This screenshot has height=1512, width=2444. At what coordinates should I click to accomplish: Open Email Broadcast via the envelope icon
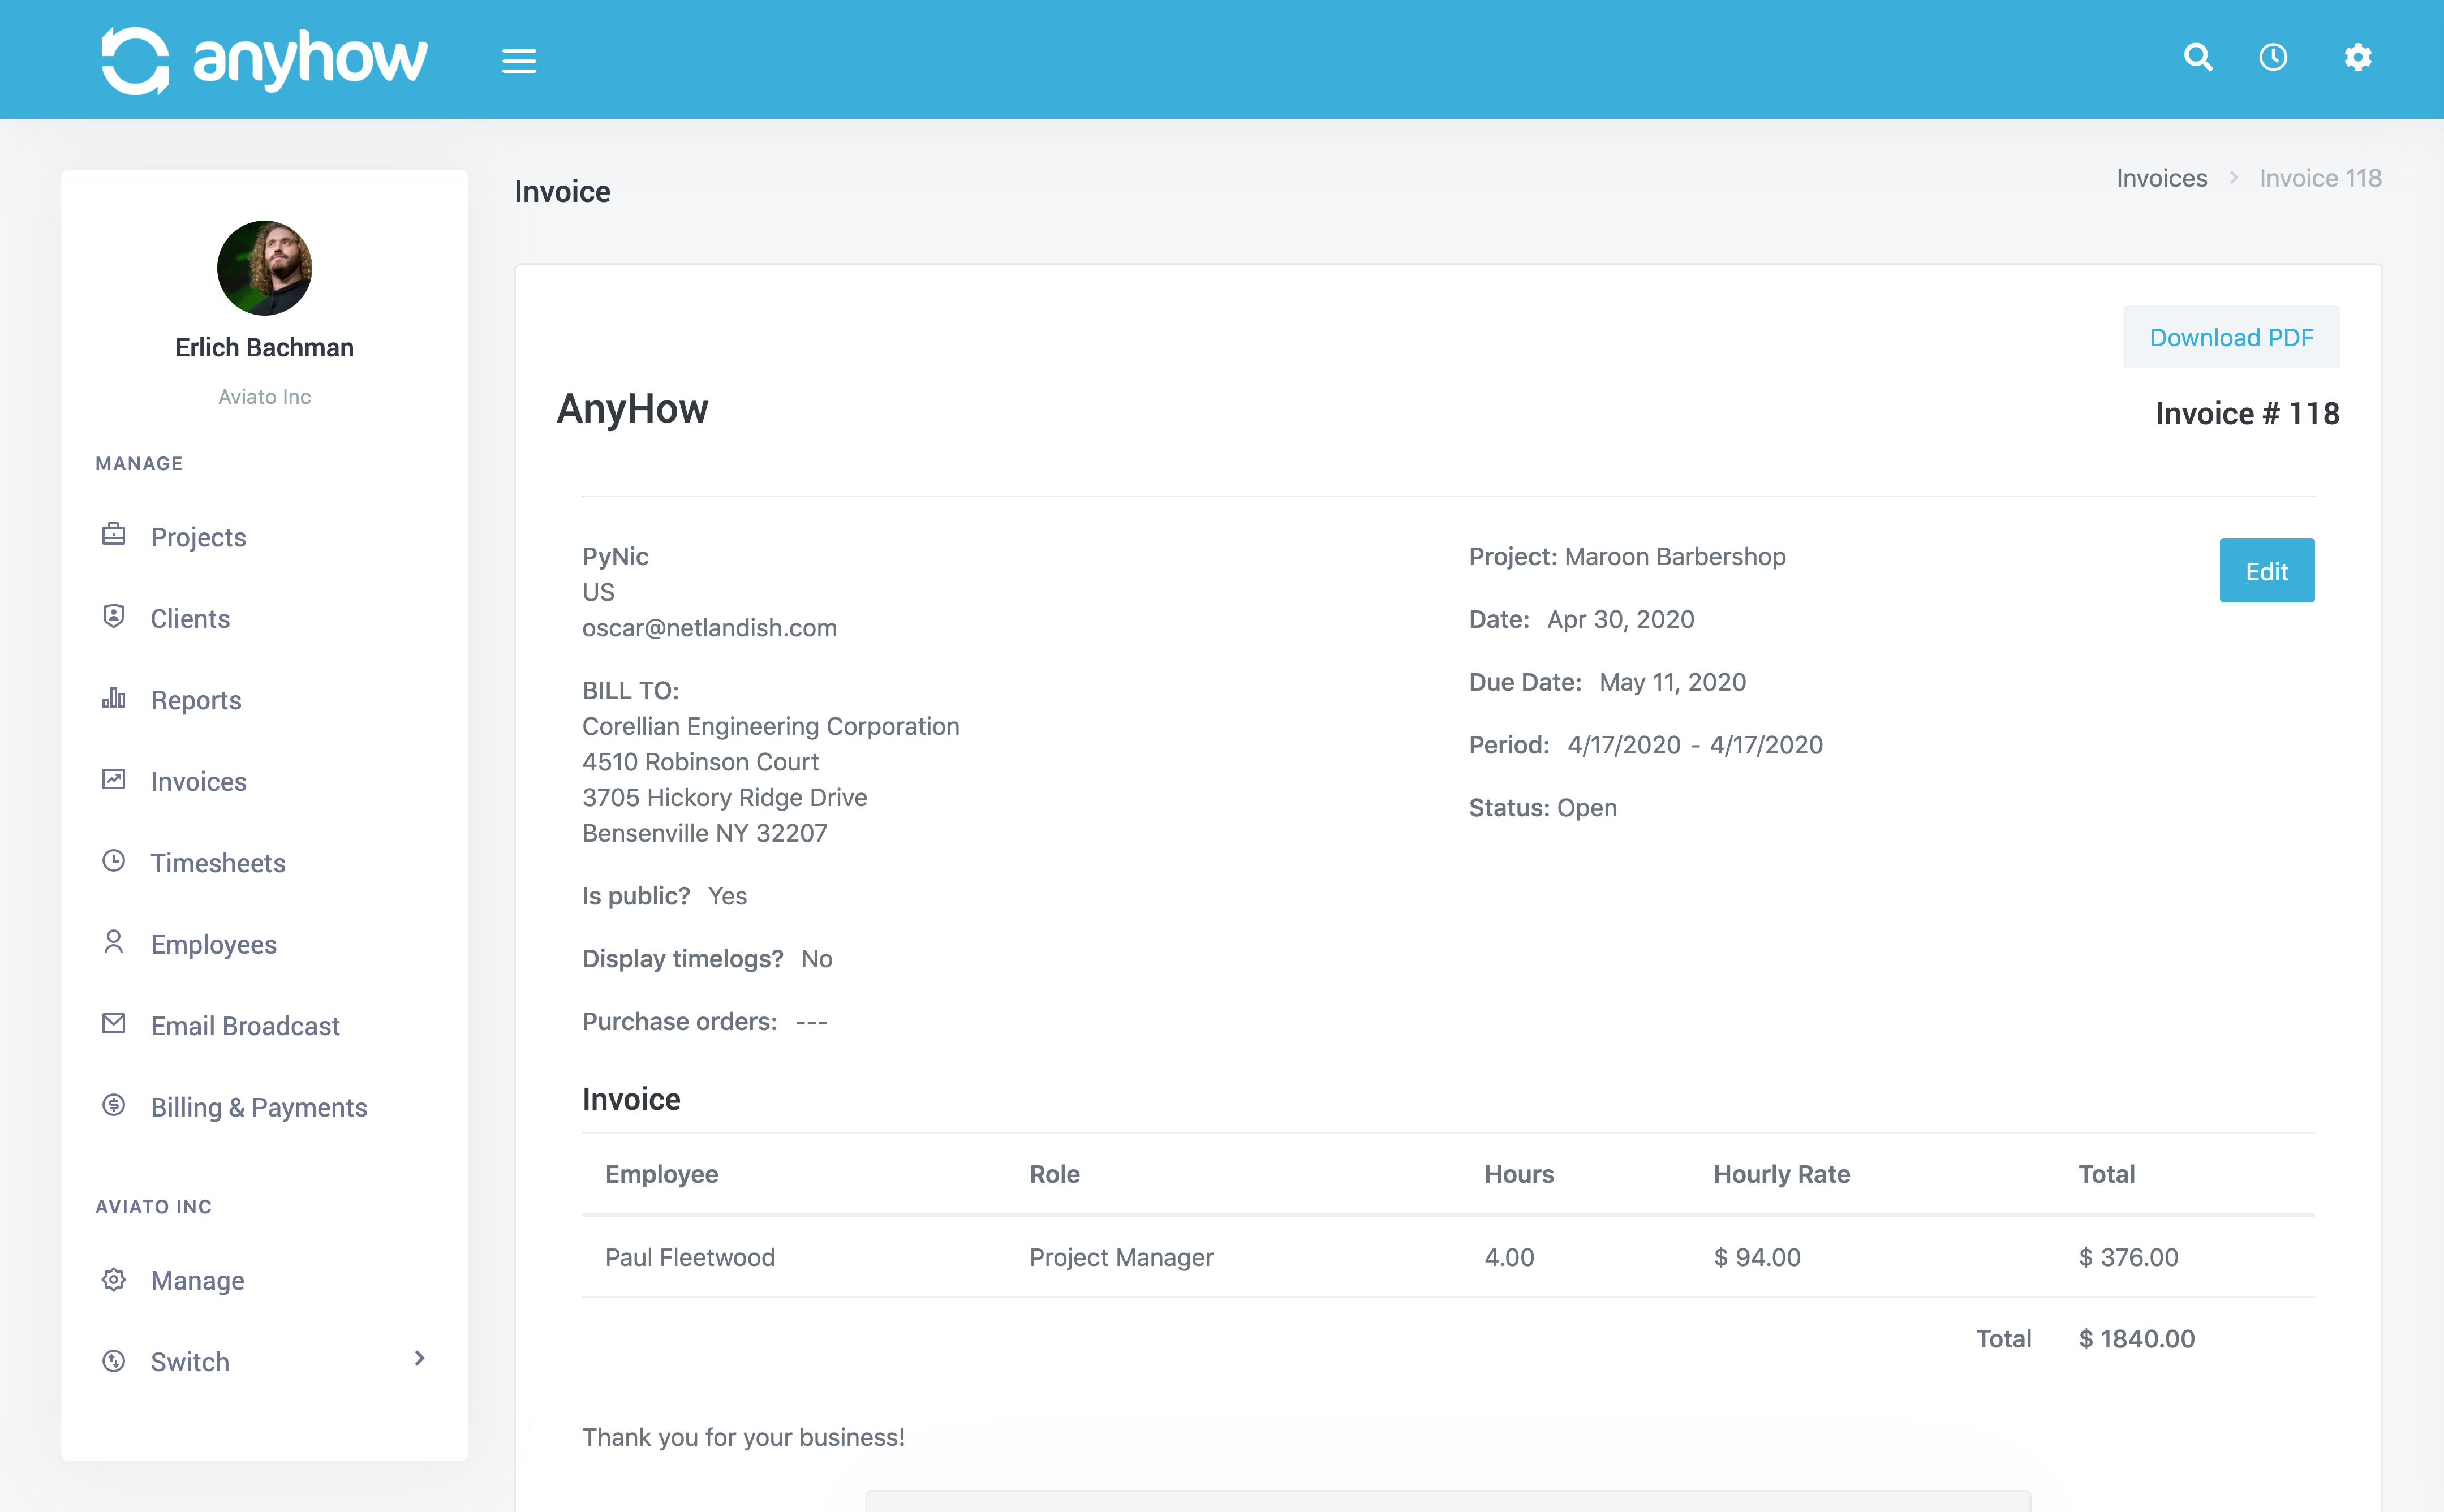[x=113, y=1024]
